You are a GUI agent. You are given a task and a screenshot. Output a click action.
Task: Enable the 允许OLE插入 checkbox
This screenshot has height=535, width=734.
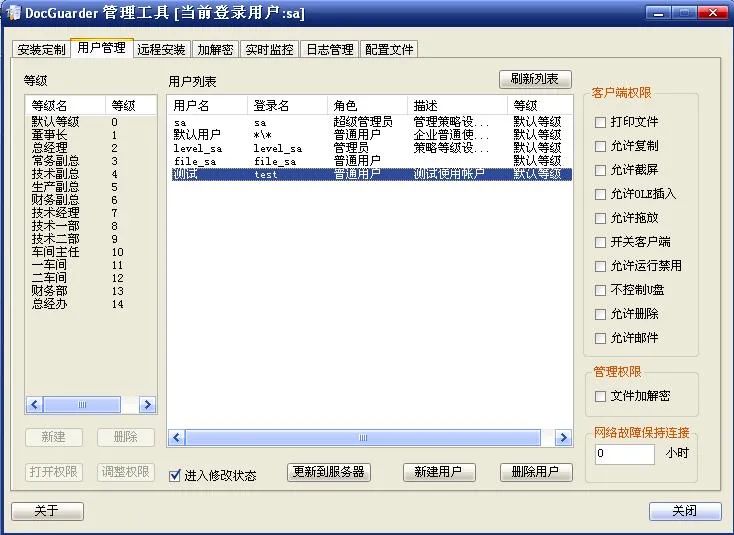tap(600, 194)
